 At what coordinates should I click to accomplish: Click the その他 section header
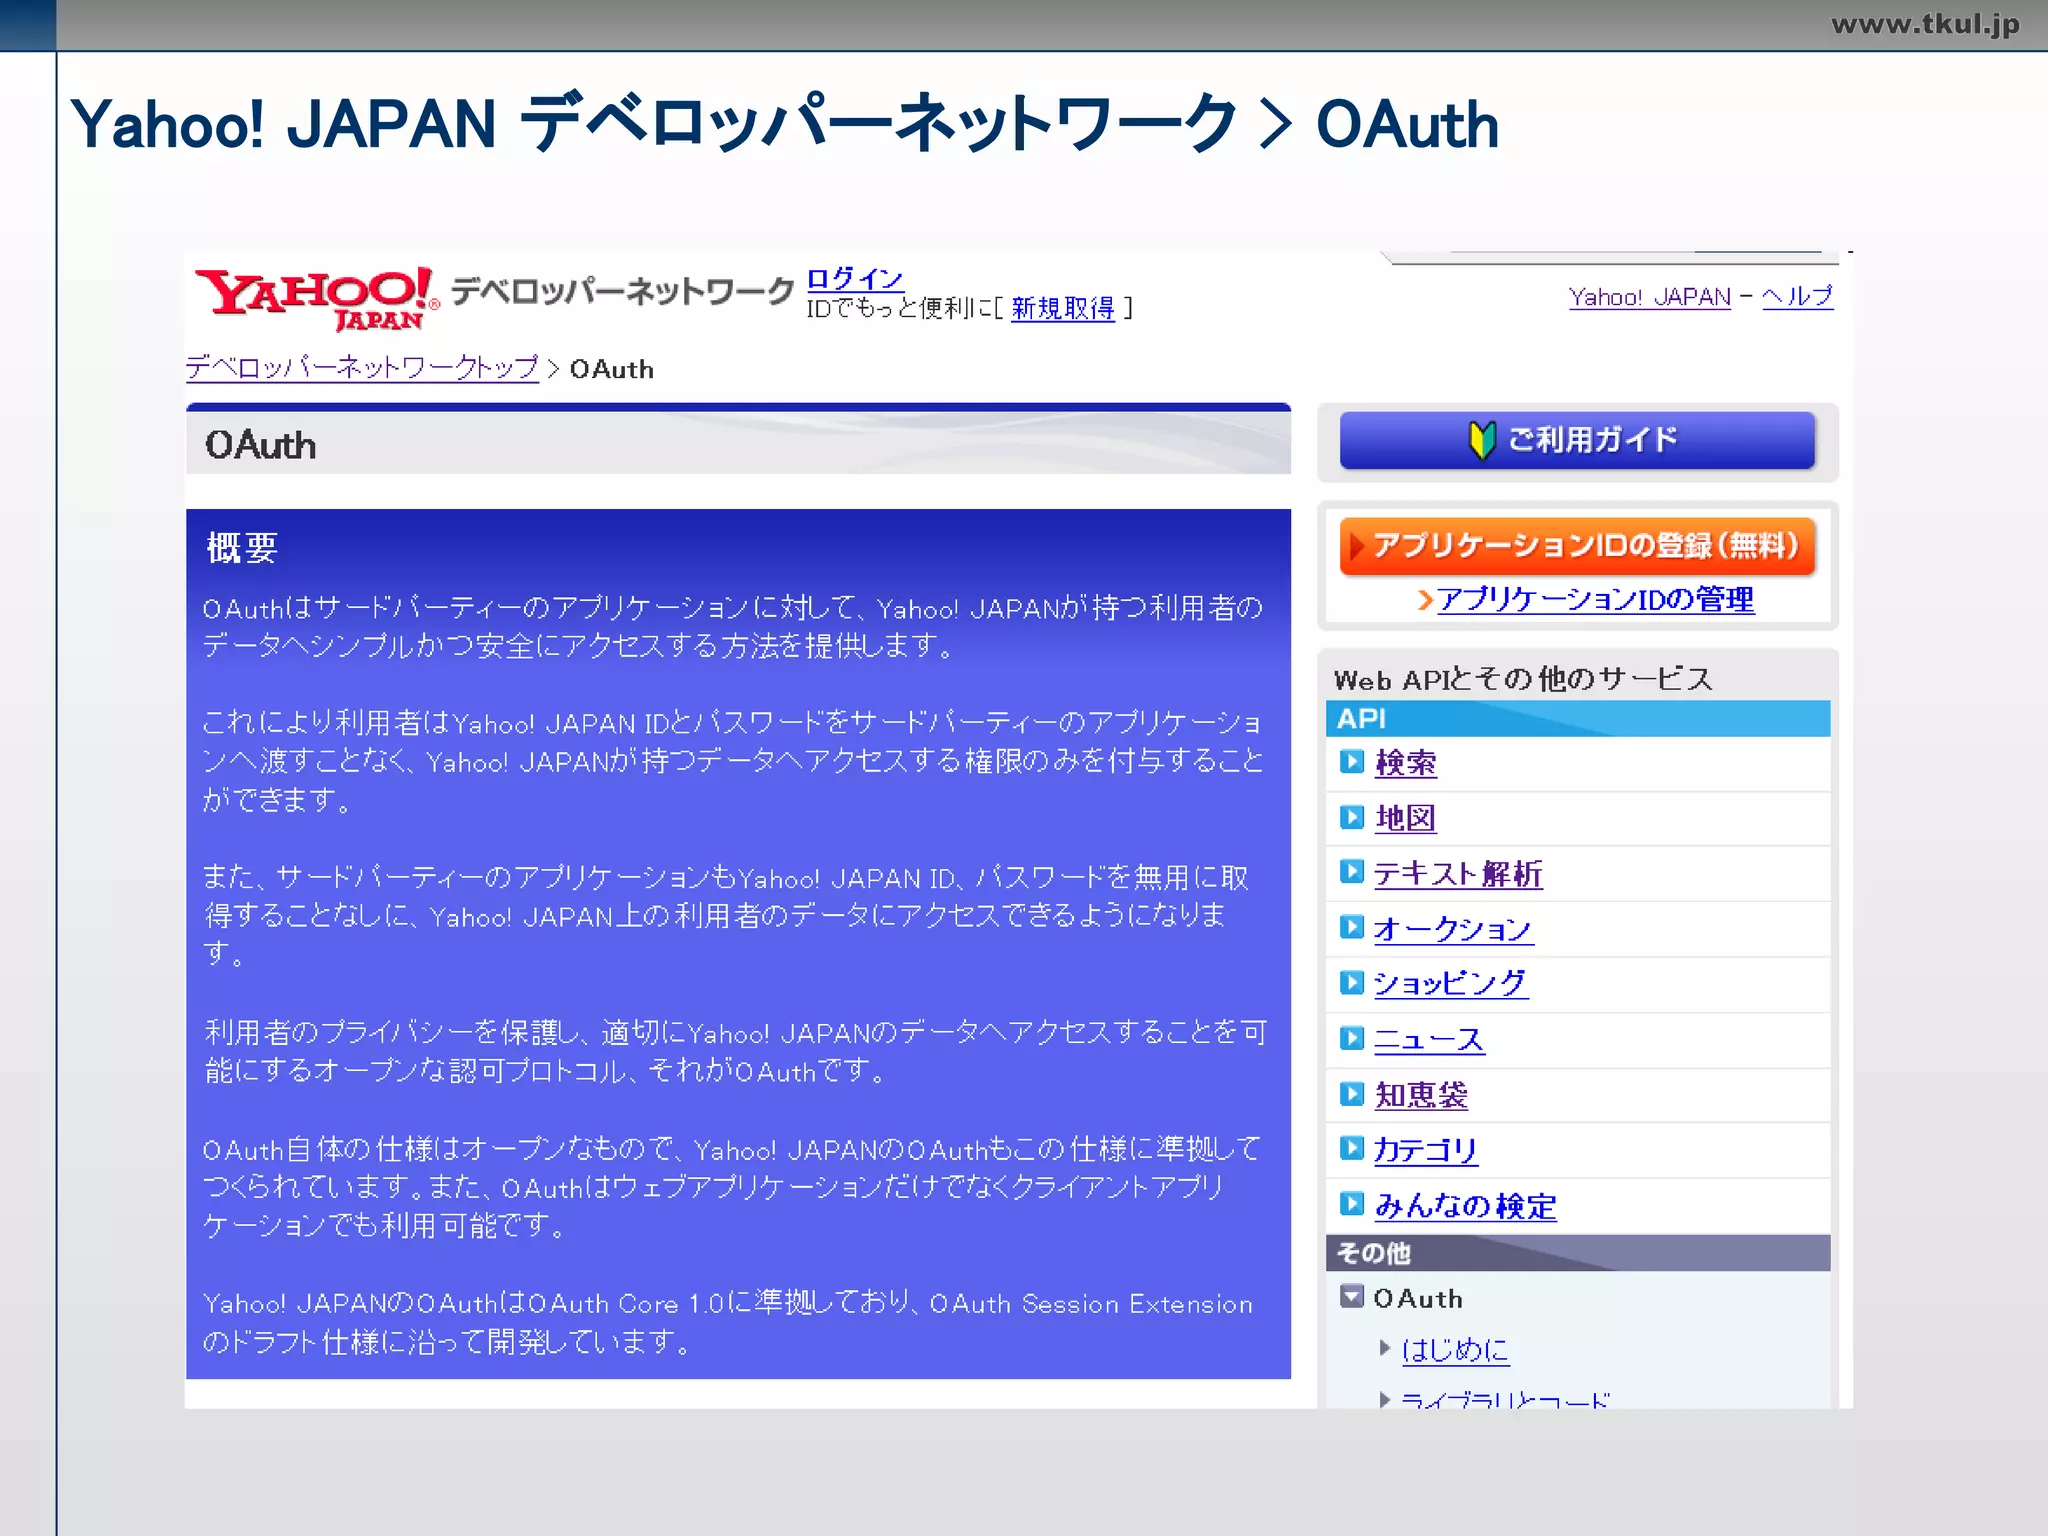1577,1253
